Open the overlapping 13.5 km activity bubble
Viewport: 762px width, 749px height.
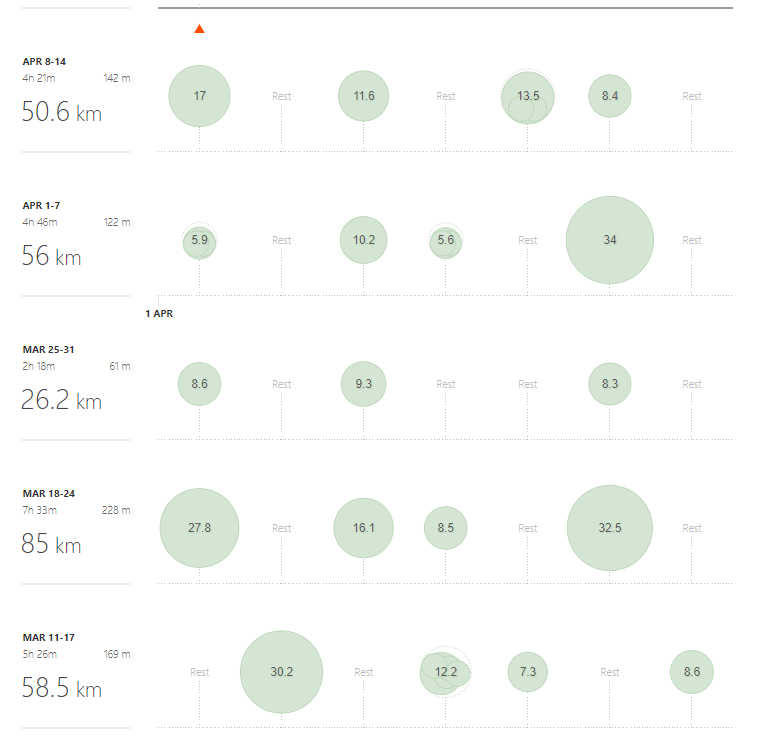(528, 96)
